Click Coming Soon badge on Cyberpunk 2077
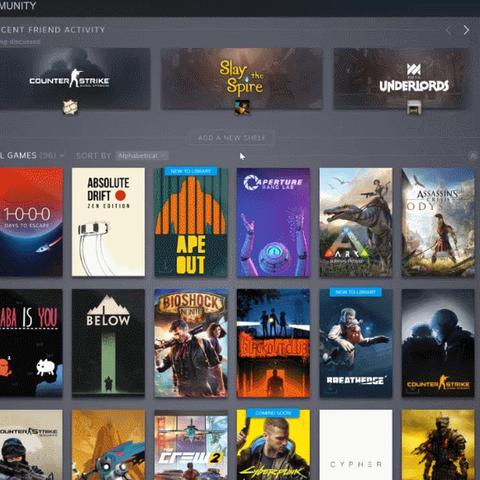This screenshot has height=480, width=480. coord(273,413)
